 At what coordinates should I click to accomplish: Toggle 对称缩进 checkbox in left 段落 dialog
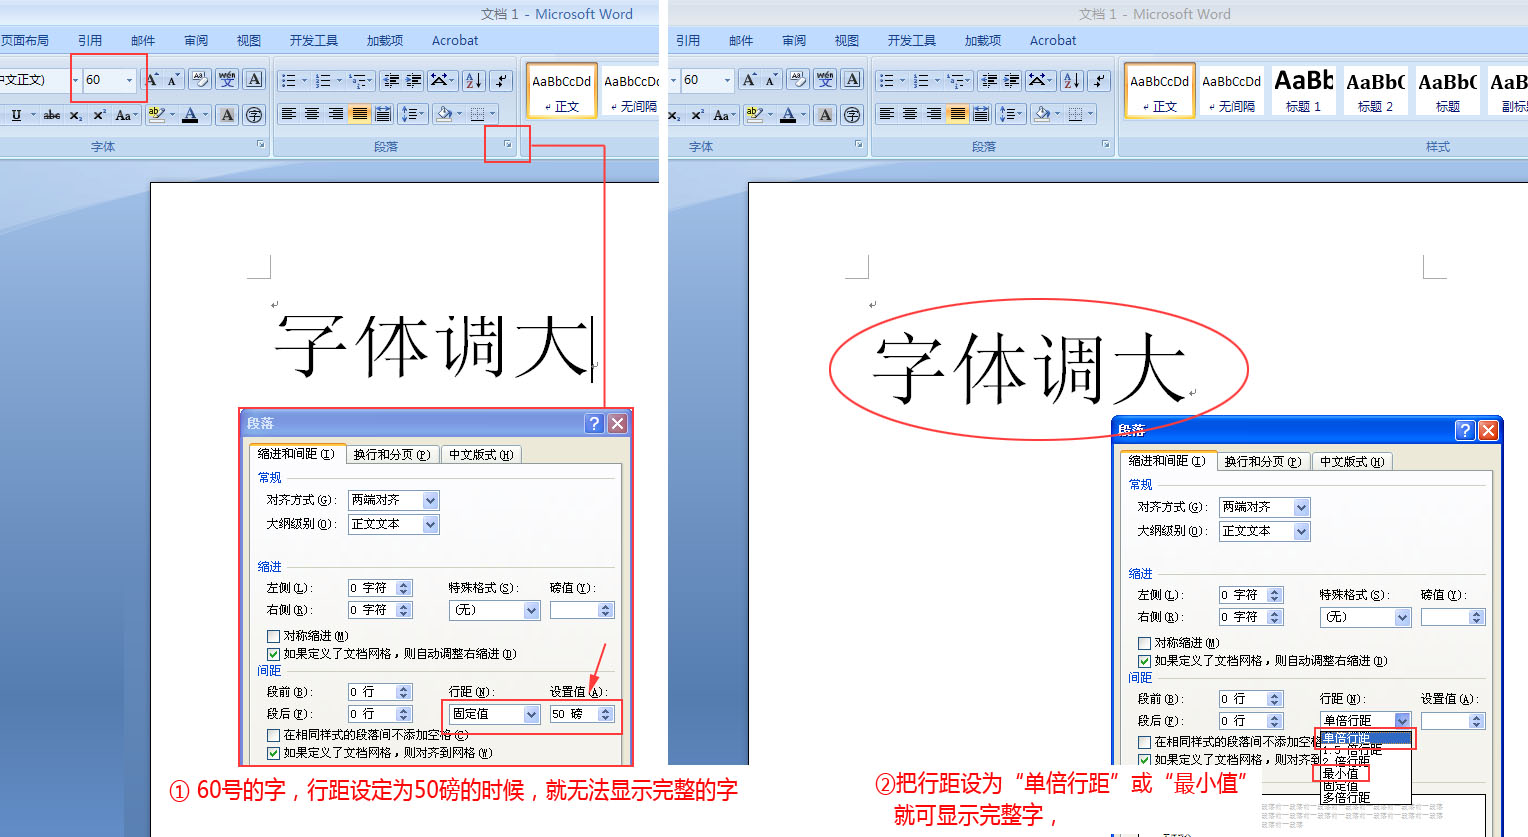[x=273, y=636]
